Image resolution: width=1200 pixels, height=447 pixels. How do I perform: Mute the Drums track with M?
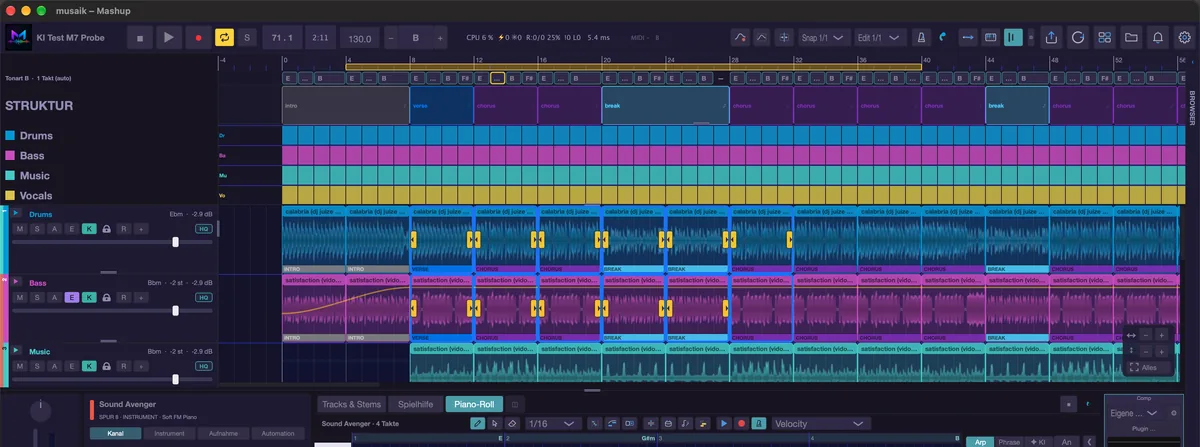point(19,229)
